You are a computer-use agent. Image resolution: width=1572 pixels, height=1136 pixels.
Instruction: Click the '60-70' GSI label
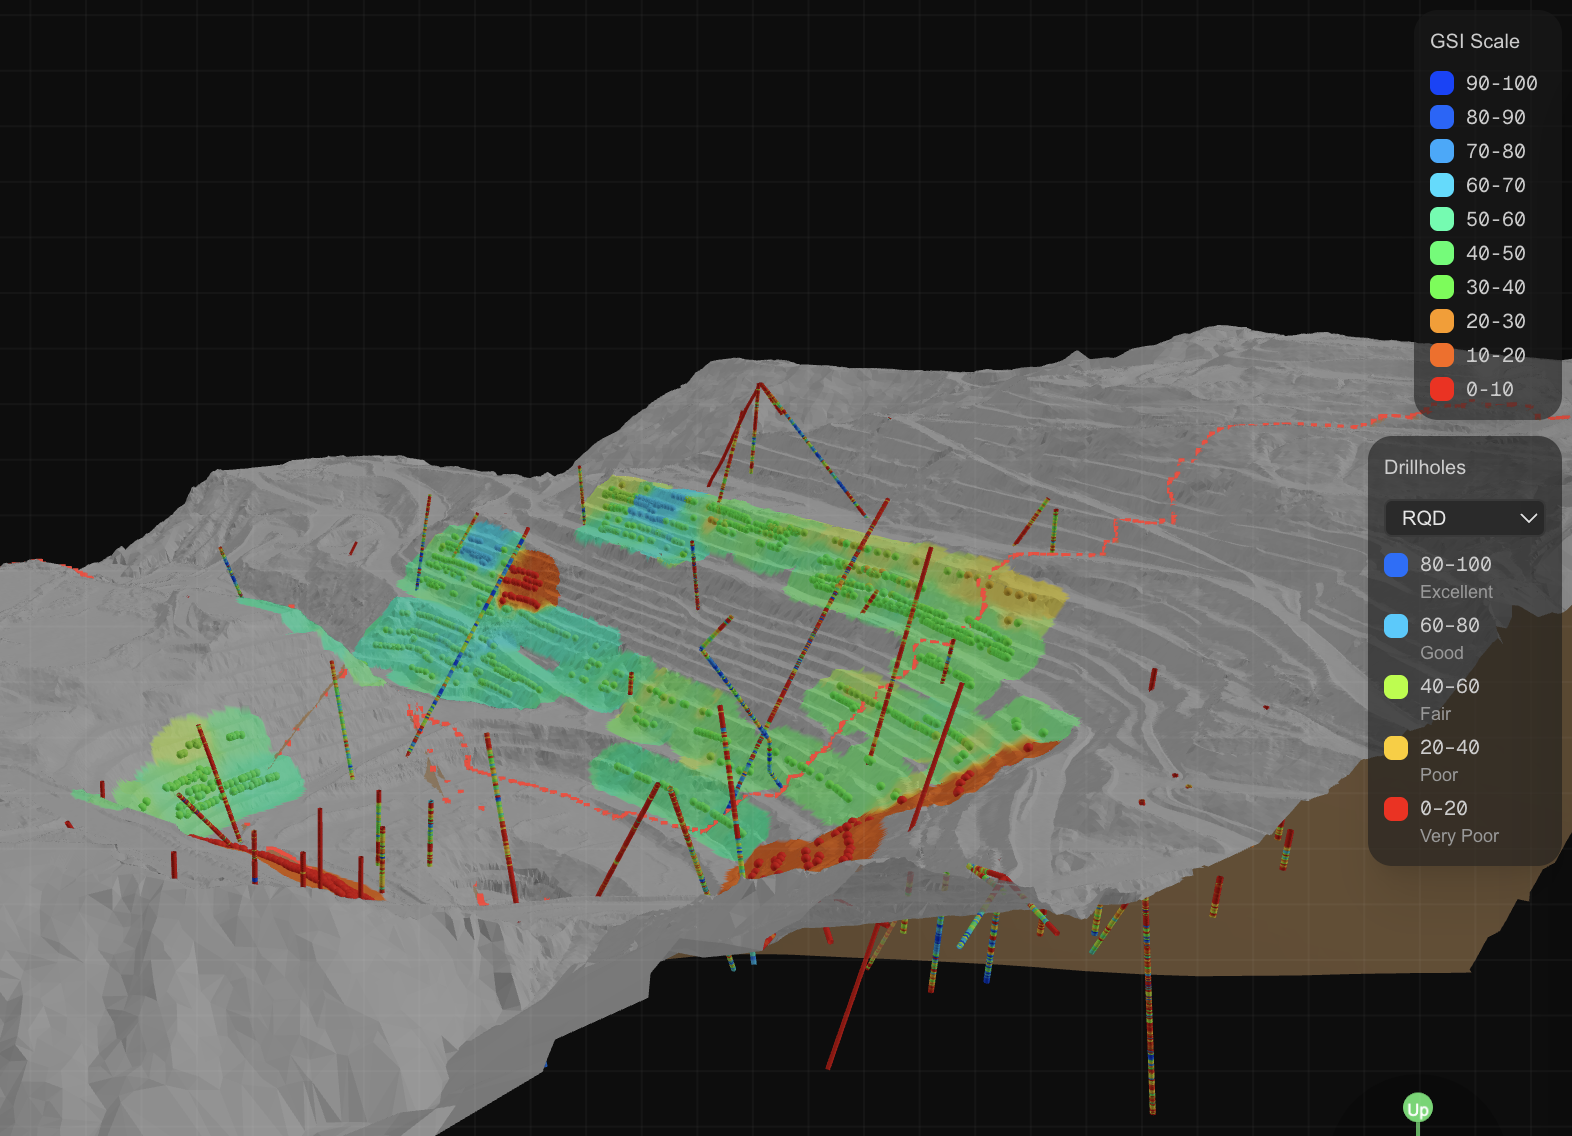[1495, 185]
